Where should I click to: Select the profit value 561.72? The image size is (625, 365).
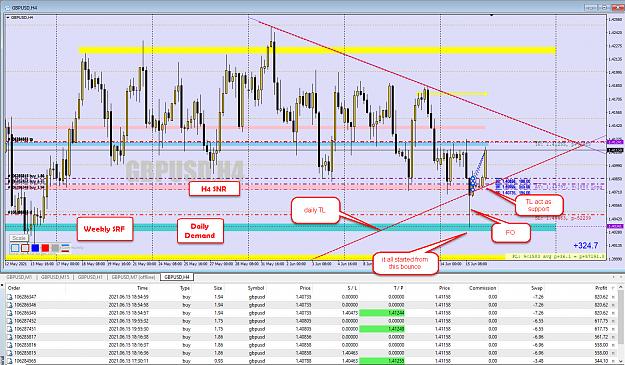coord(601,337)
